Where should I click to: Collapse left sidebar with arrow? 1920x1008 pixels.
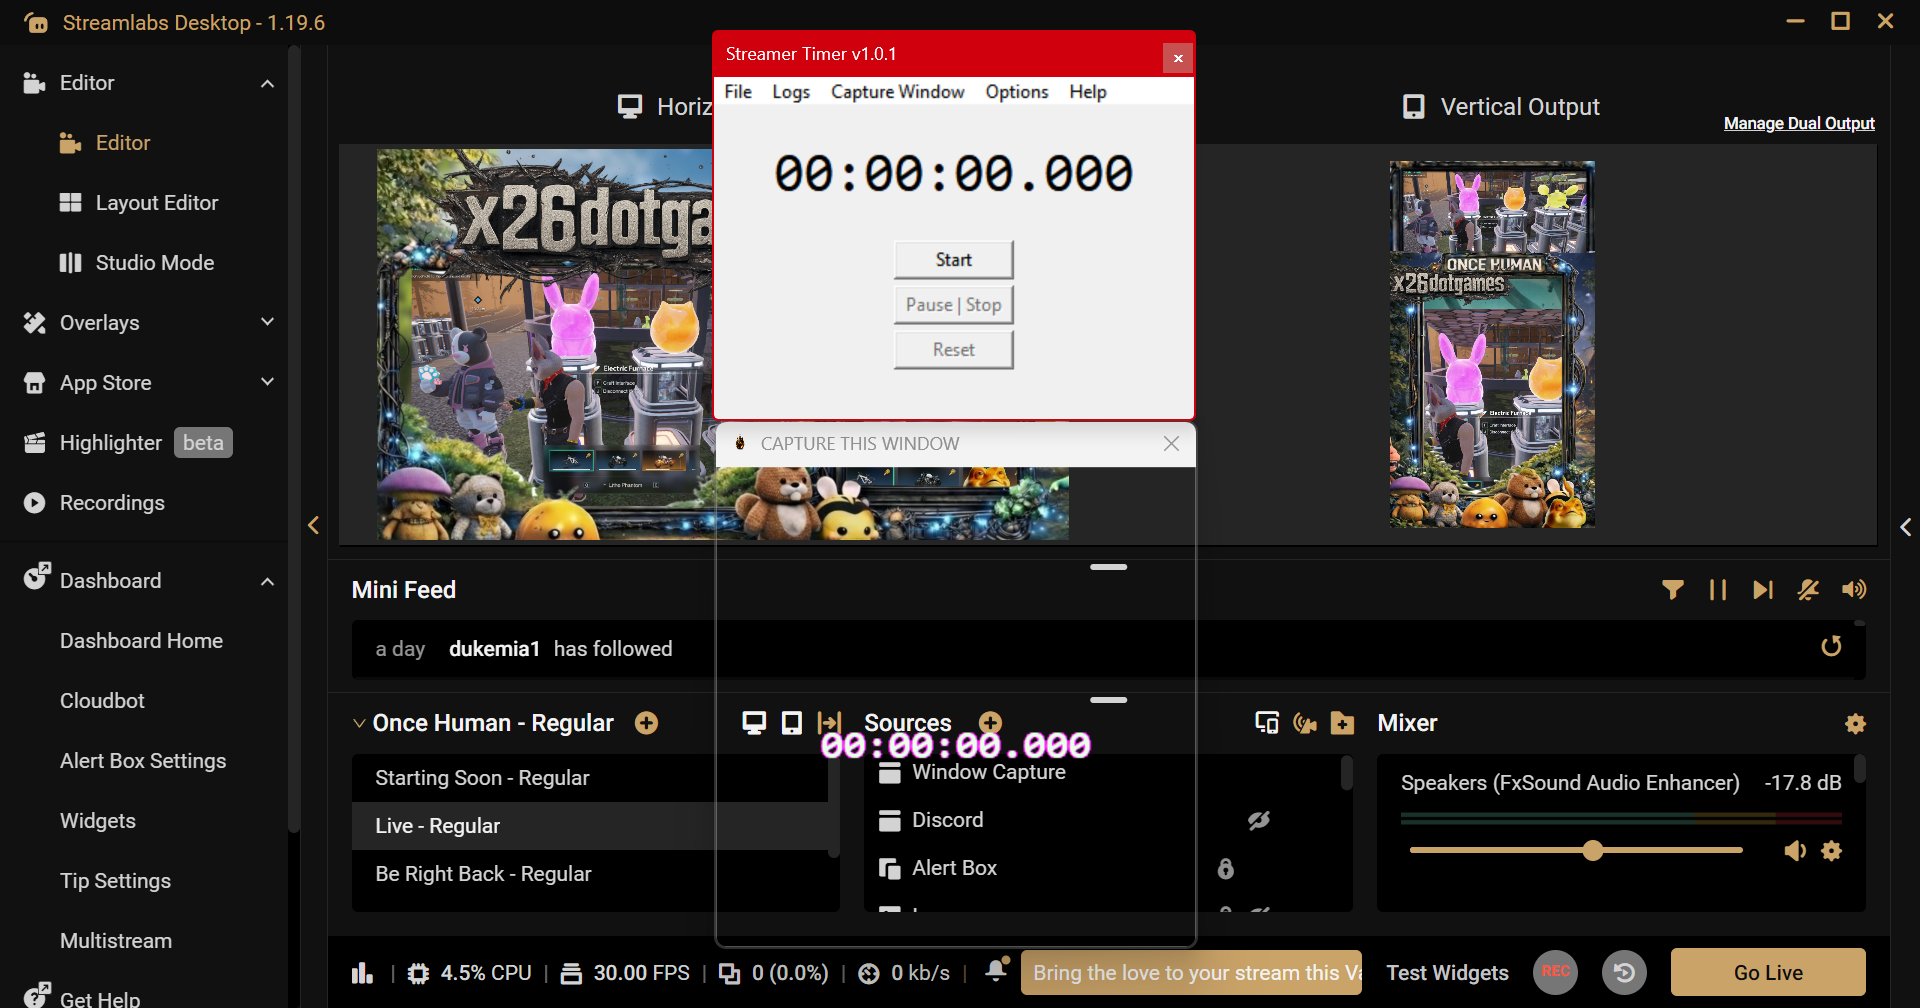[x=313, y=525]
